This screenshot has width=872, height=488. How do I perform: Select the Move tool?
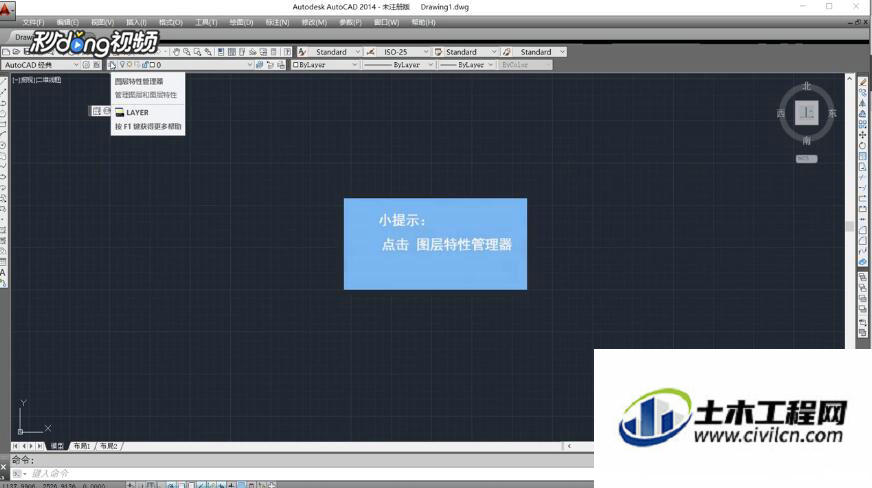click(863, 135)
